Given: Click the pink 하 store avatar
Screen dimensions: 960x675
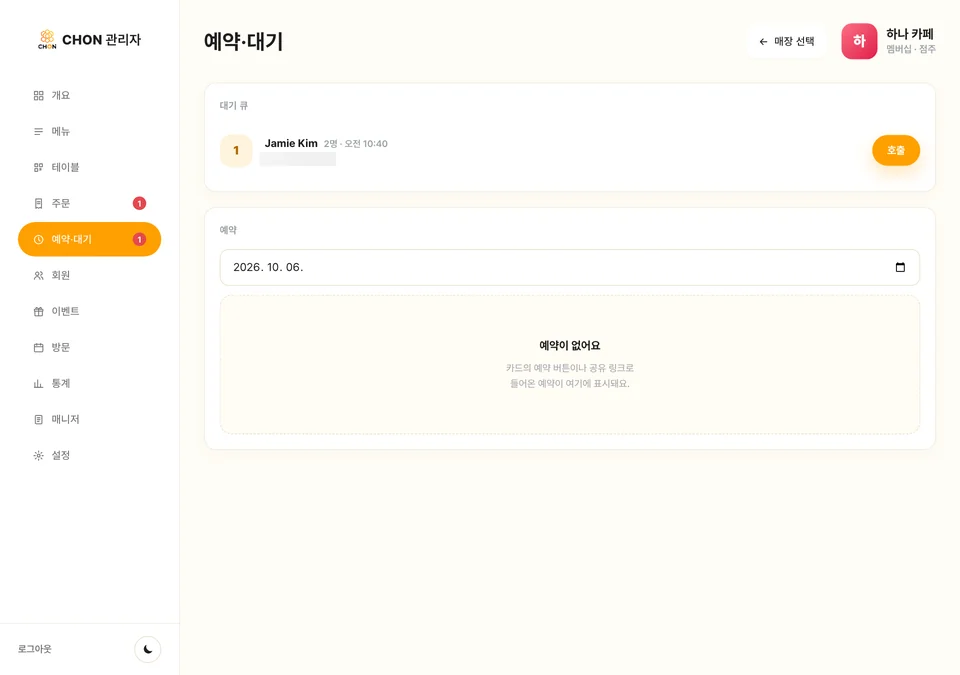Looking at the screenshot, I should tap(859, 41).
